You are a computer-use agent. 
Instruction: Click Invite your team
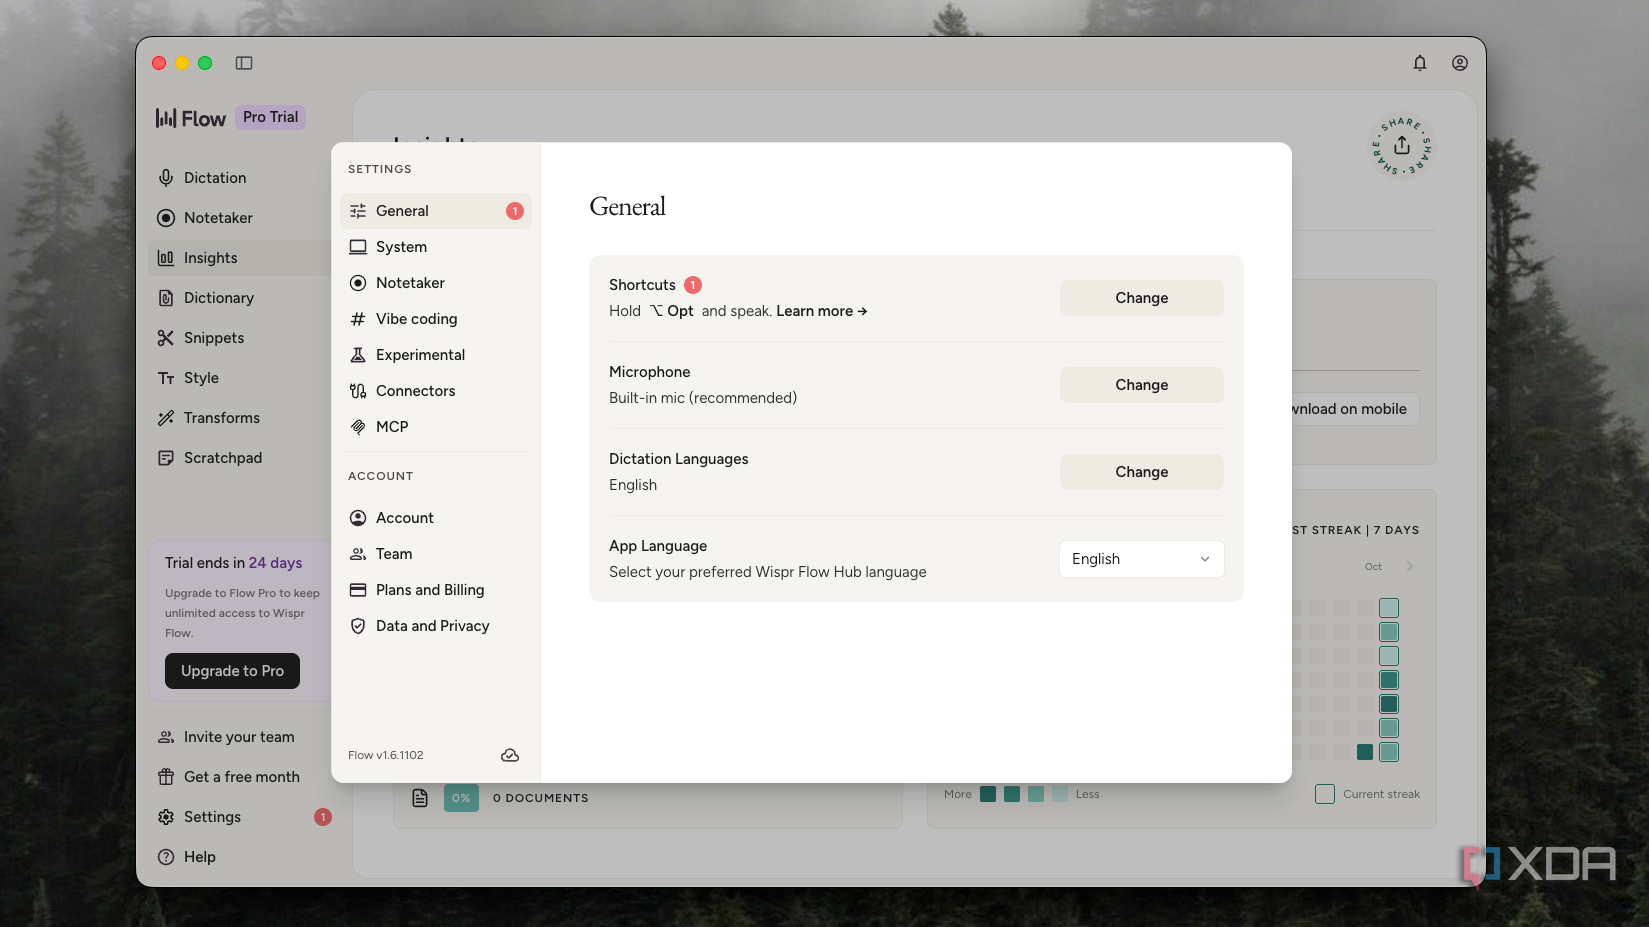(239, 737)
